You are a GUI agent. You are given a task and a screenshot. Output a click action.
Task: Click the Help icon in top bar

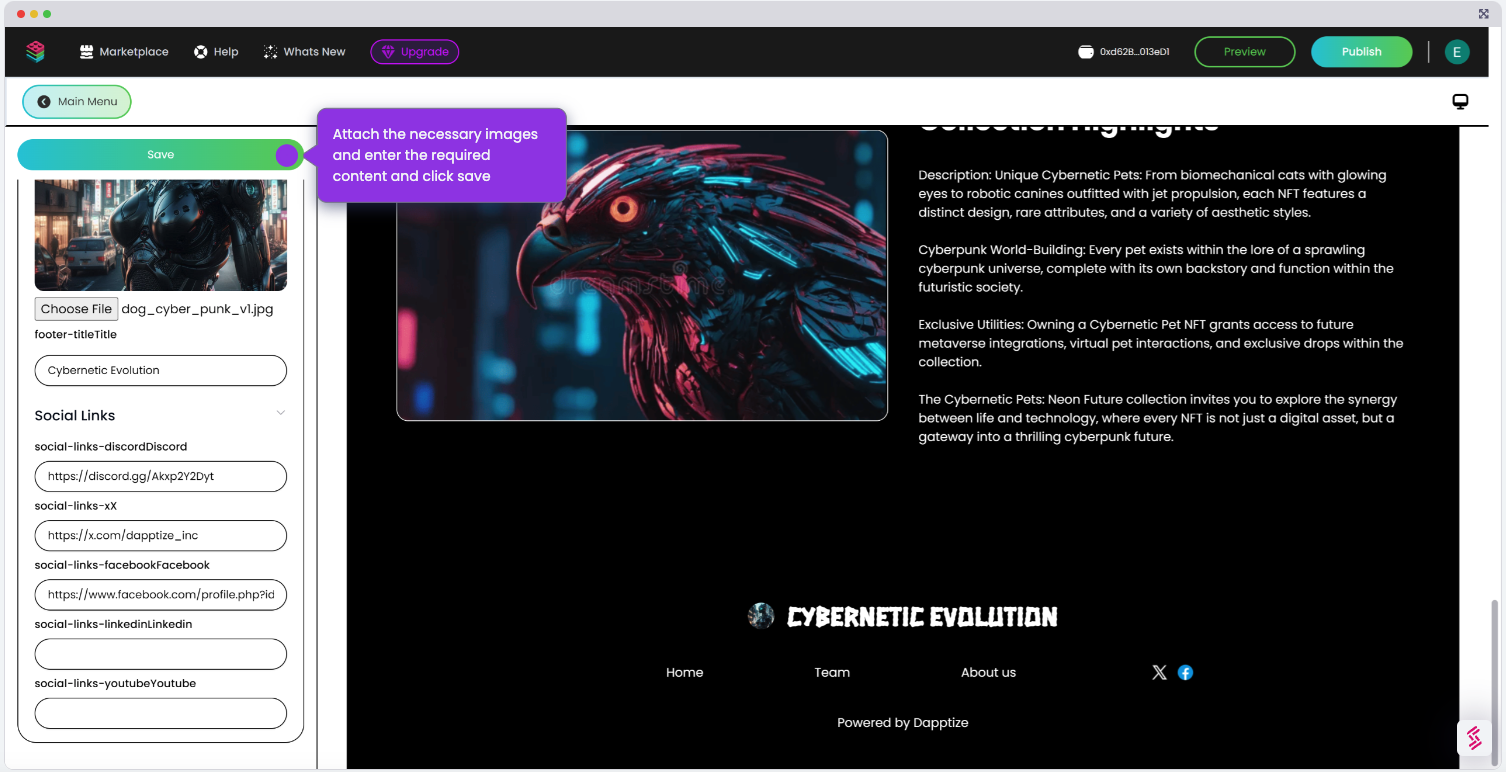click(200, 51)
